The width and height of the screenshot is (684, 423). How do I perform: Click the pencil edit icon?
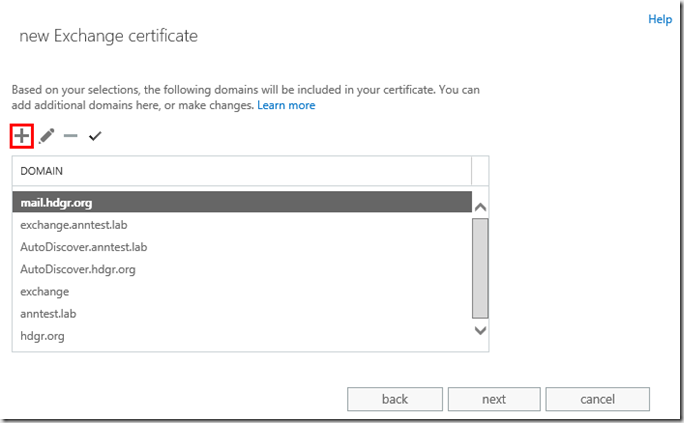[47, 136]
